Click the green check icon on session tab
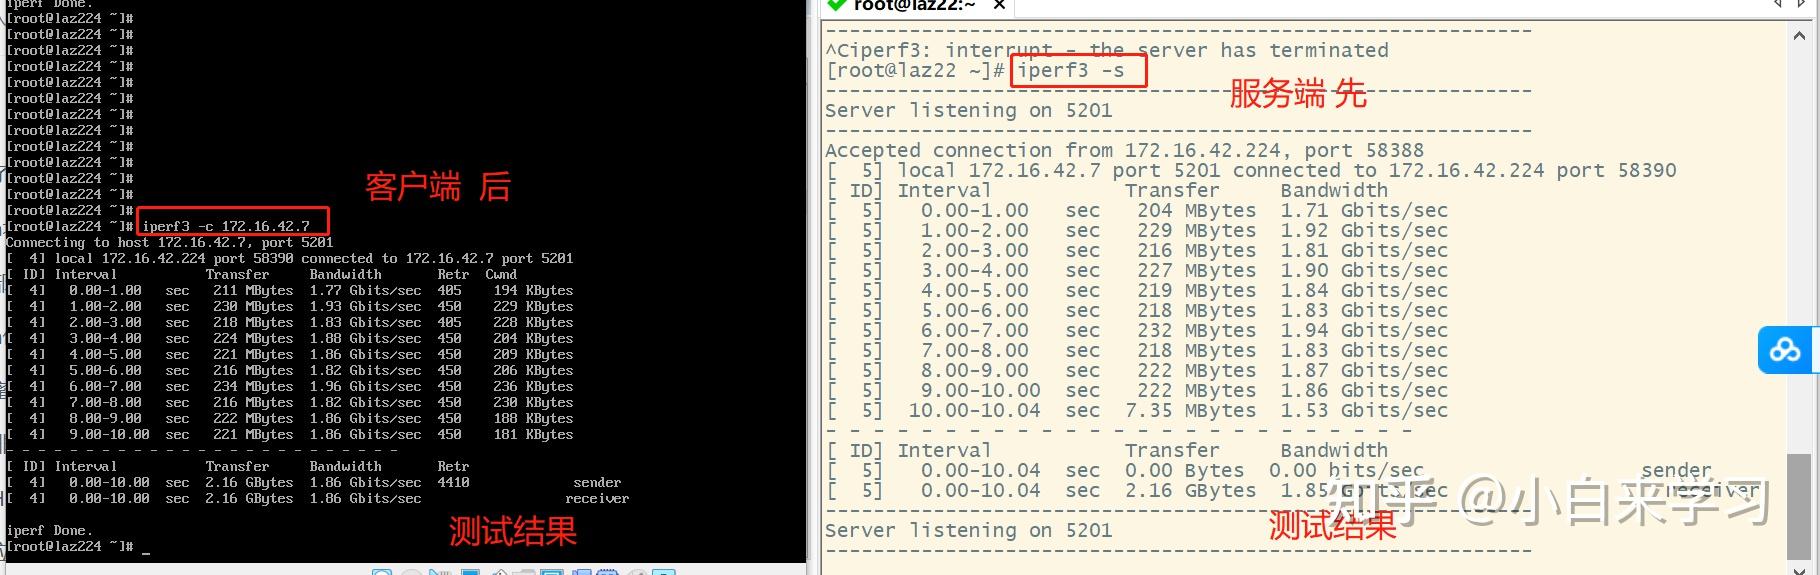The height and width of the screenshot is (575, 1820). (x=837, y=5)
